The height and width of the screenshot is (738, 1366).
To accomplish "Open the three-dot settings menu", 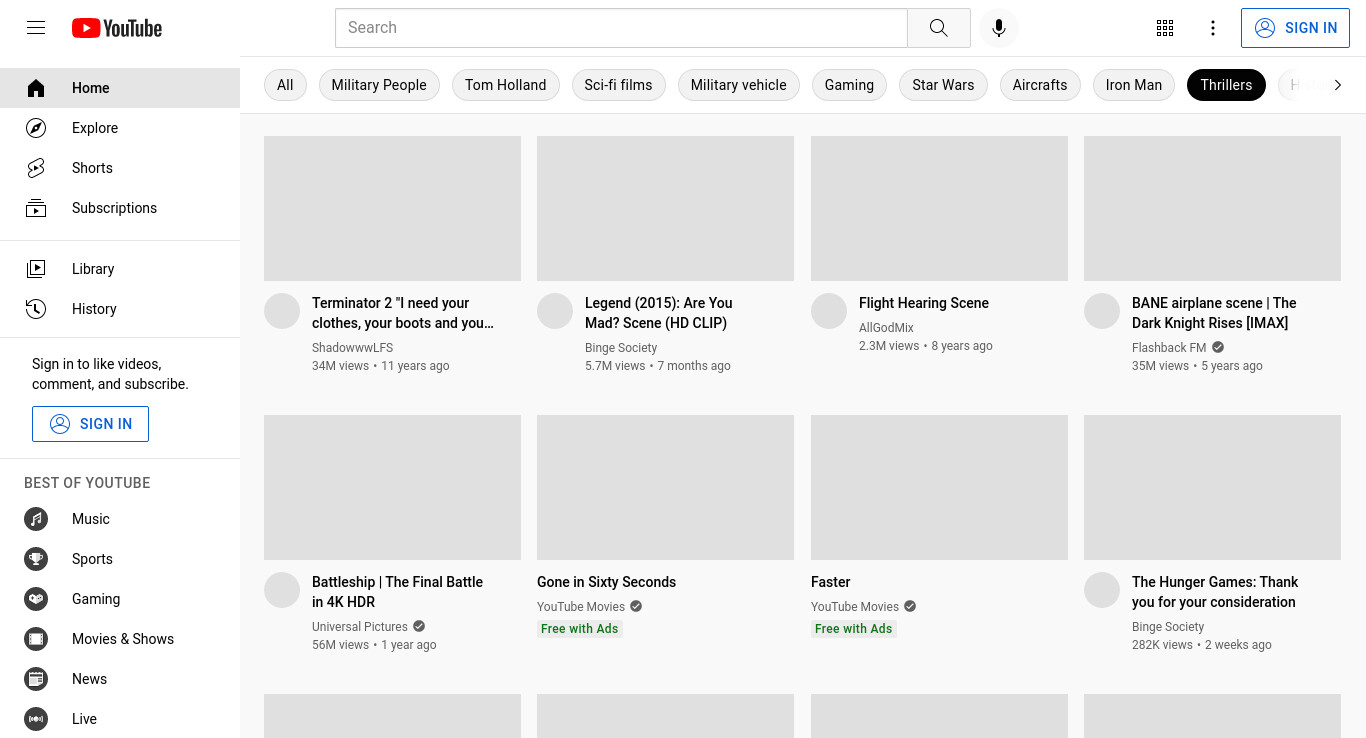I will click(1212, 28).
